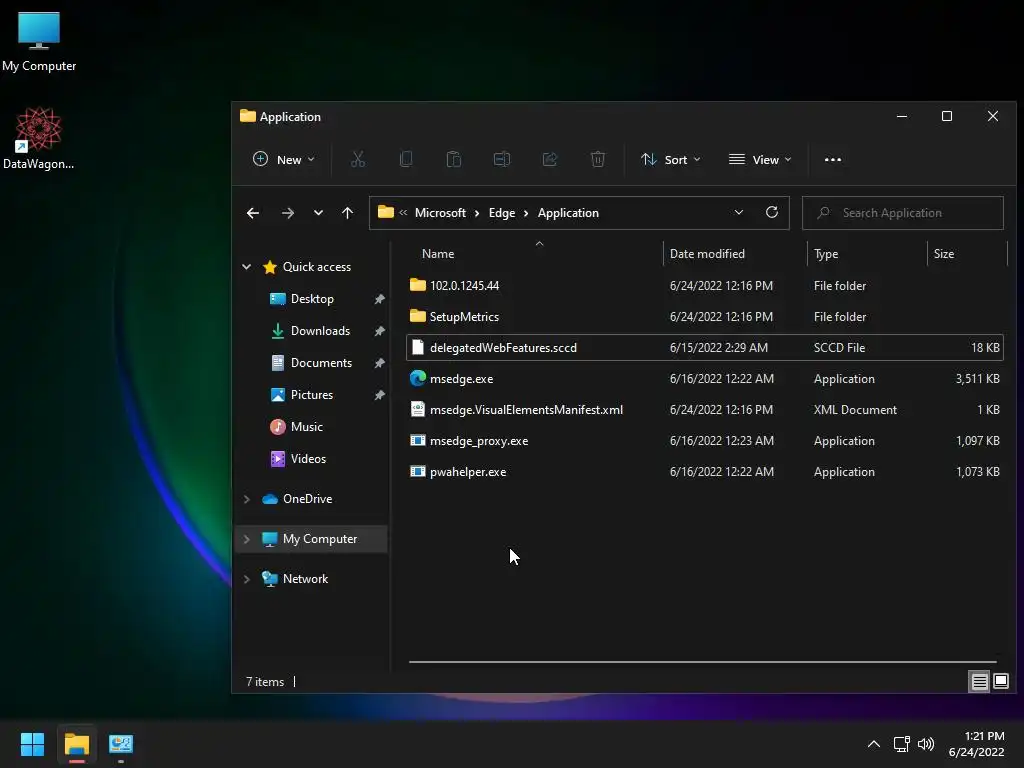Go up one folder level arrow
1024x768 pixels.
click(x=347, y=213)
